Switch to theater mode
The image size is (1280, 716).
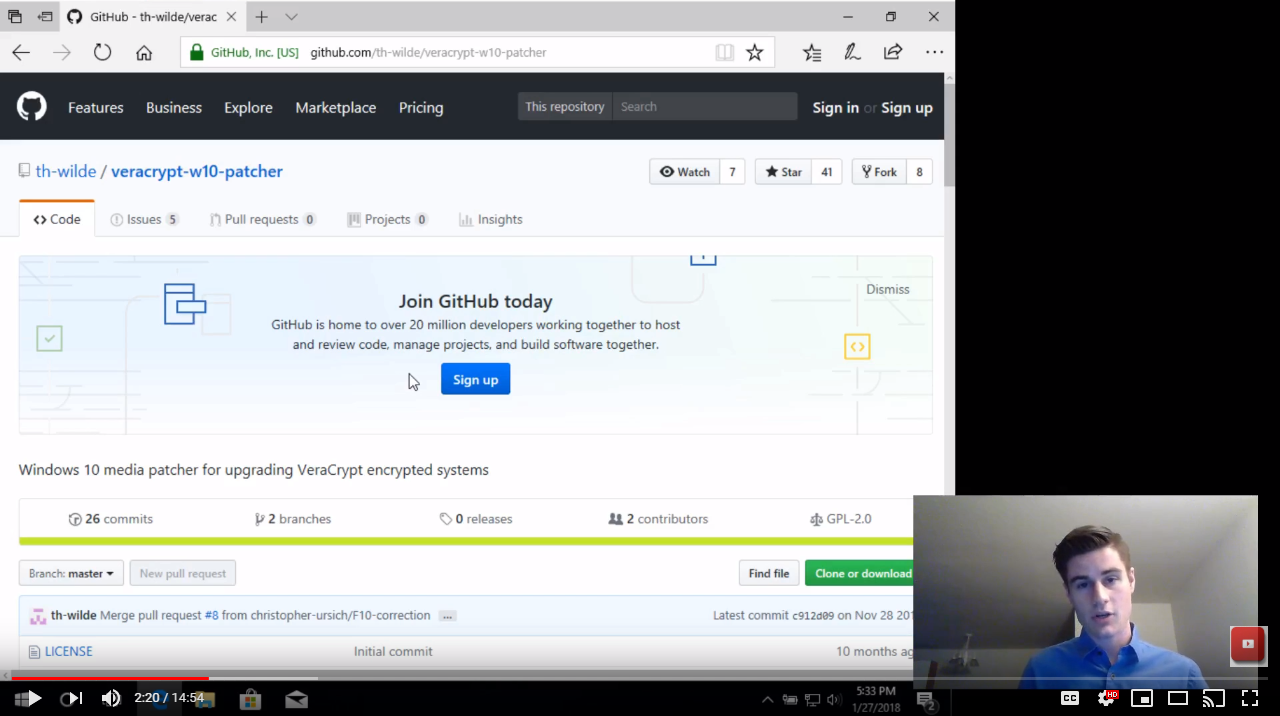pos(1178,698)
